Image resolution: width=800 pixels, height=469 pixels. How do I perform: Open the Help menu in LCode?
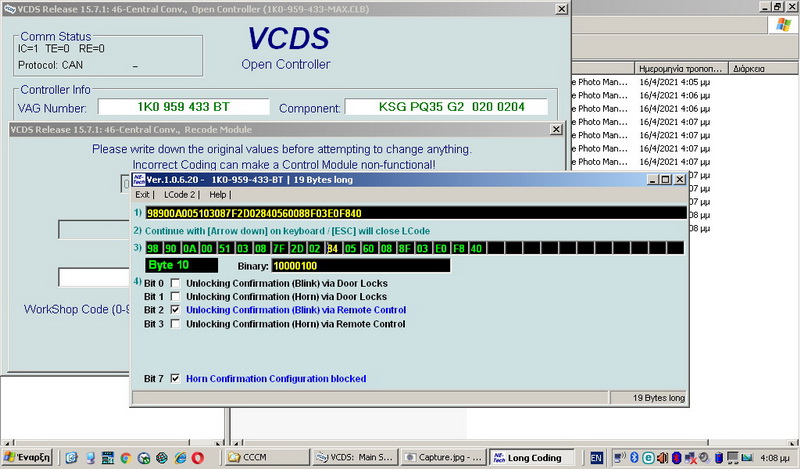(x=217, y=194)
